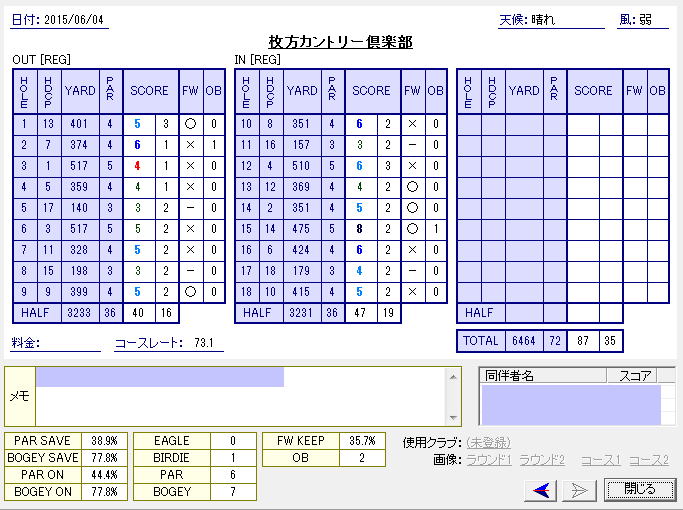Click the course title 枚方カントリー倶楽部
This screenshot has width=683, height=510.
point(341,42)
